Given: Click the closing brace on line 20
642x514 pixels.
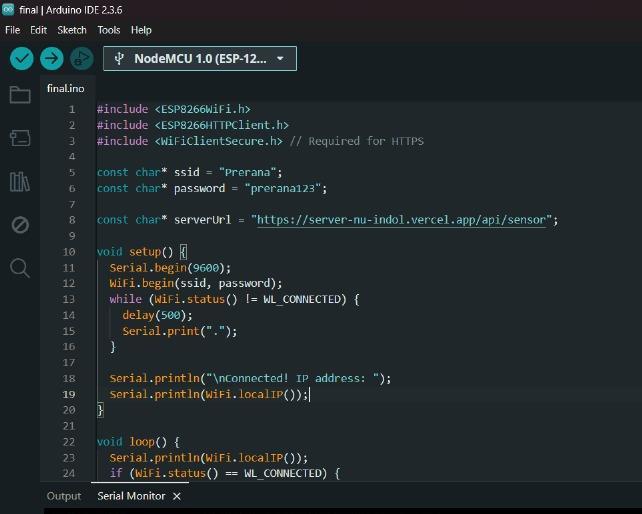Looking at the screenshot, I should point(100,410).
